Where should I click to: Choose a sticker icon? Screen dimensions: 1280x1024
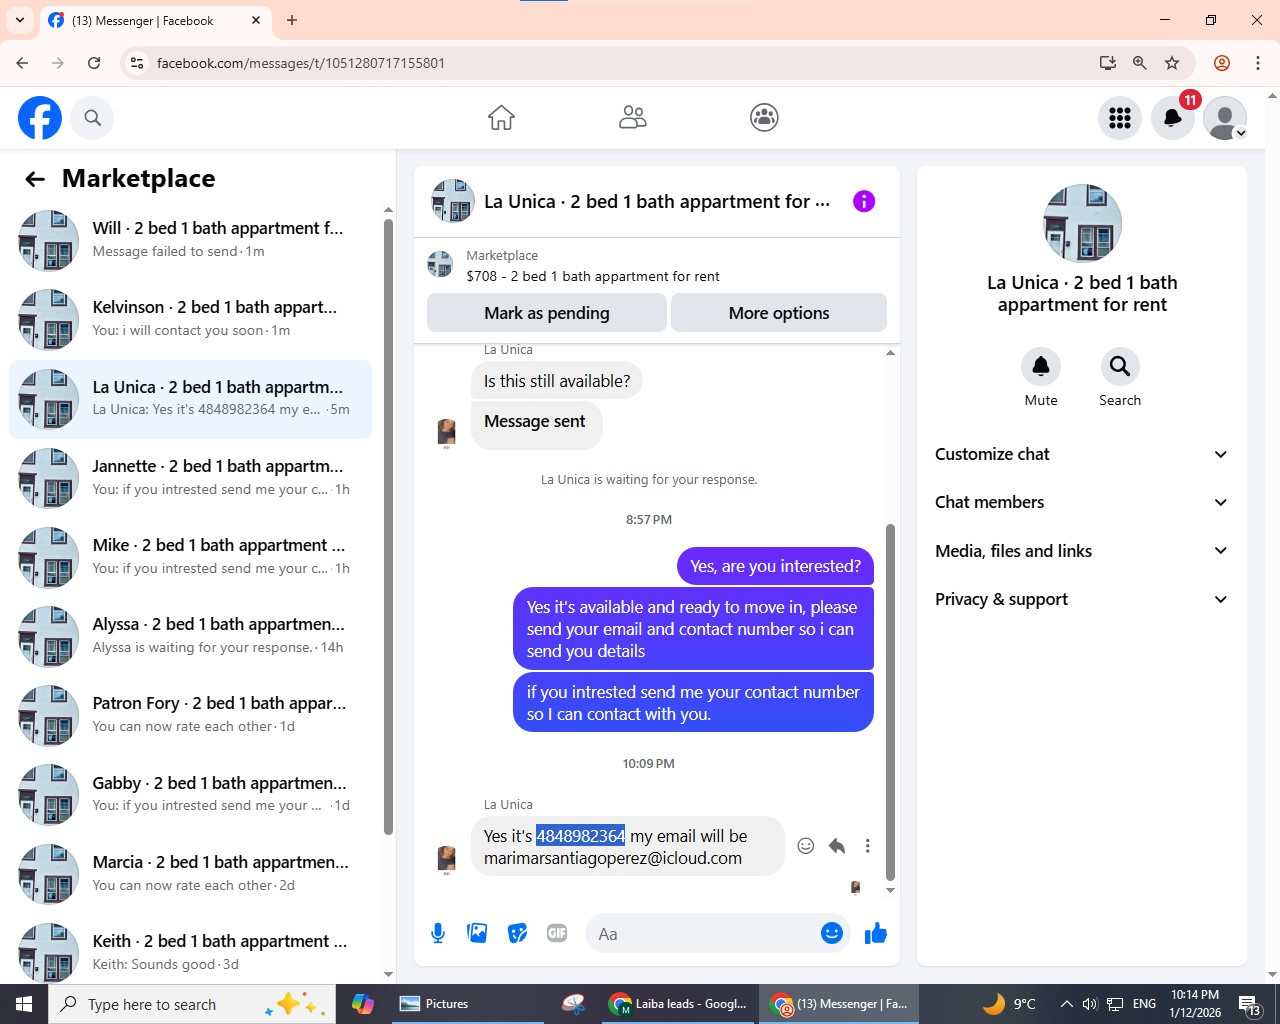click(518, 933)
